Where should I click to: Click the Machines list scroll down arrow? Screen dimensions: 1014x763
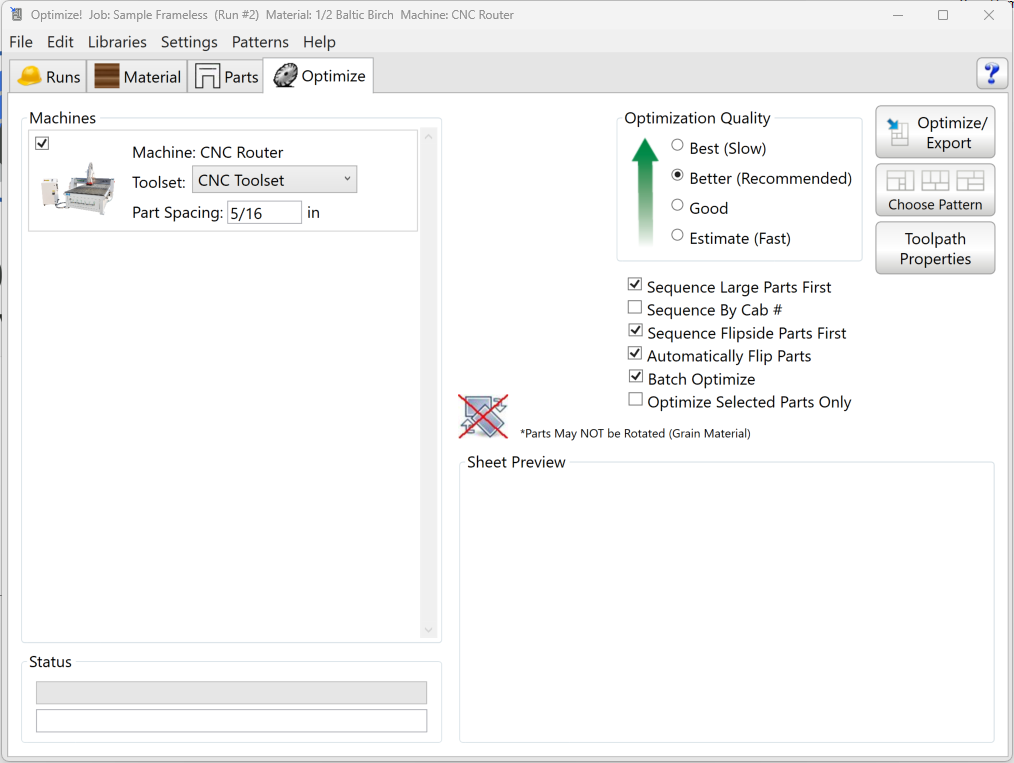(429, 630)
